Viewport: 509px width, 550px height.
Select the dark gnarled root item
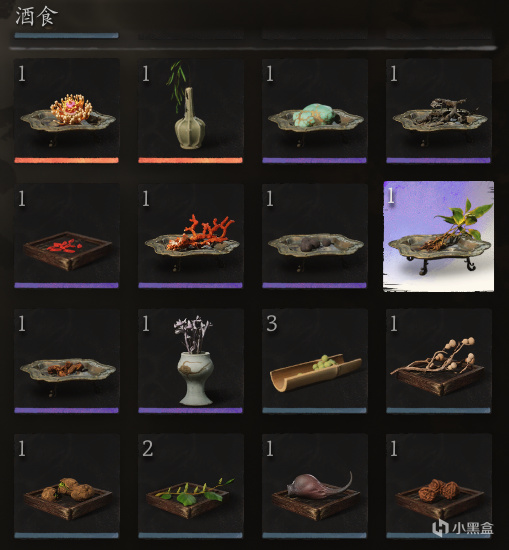[x=438, y=111]
